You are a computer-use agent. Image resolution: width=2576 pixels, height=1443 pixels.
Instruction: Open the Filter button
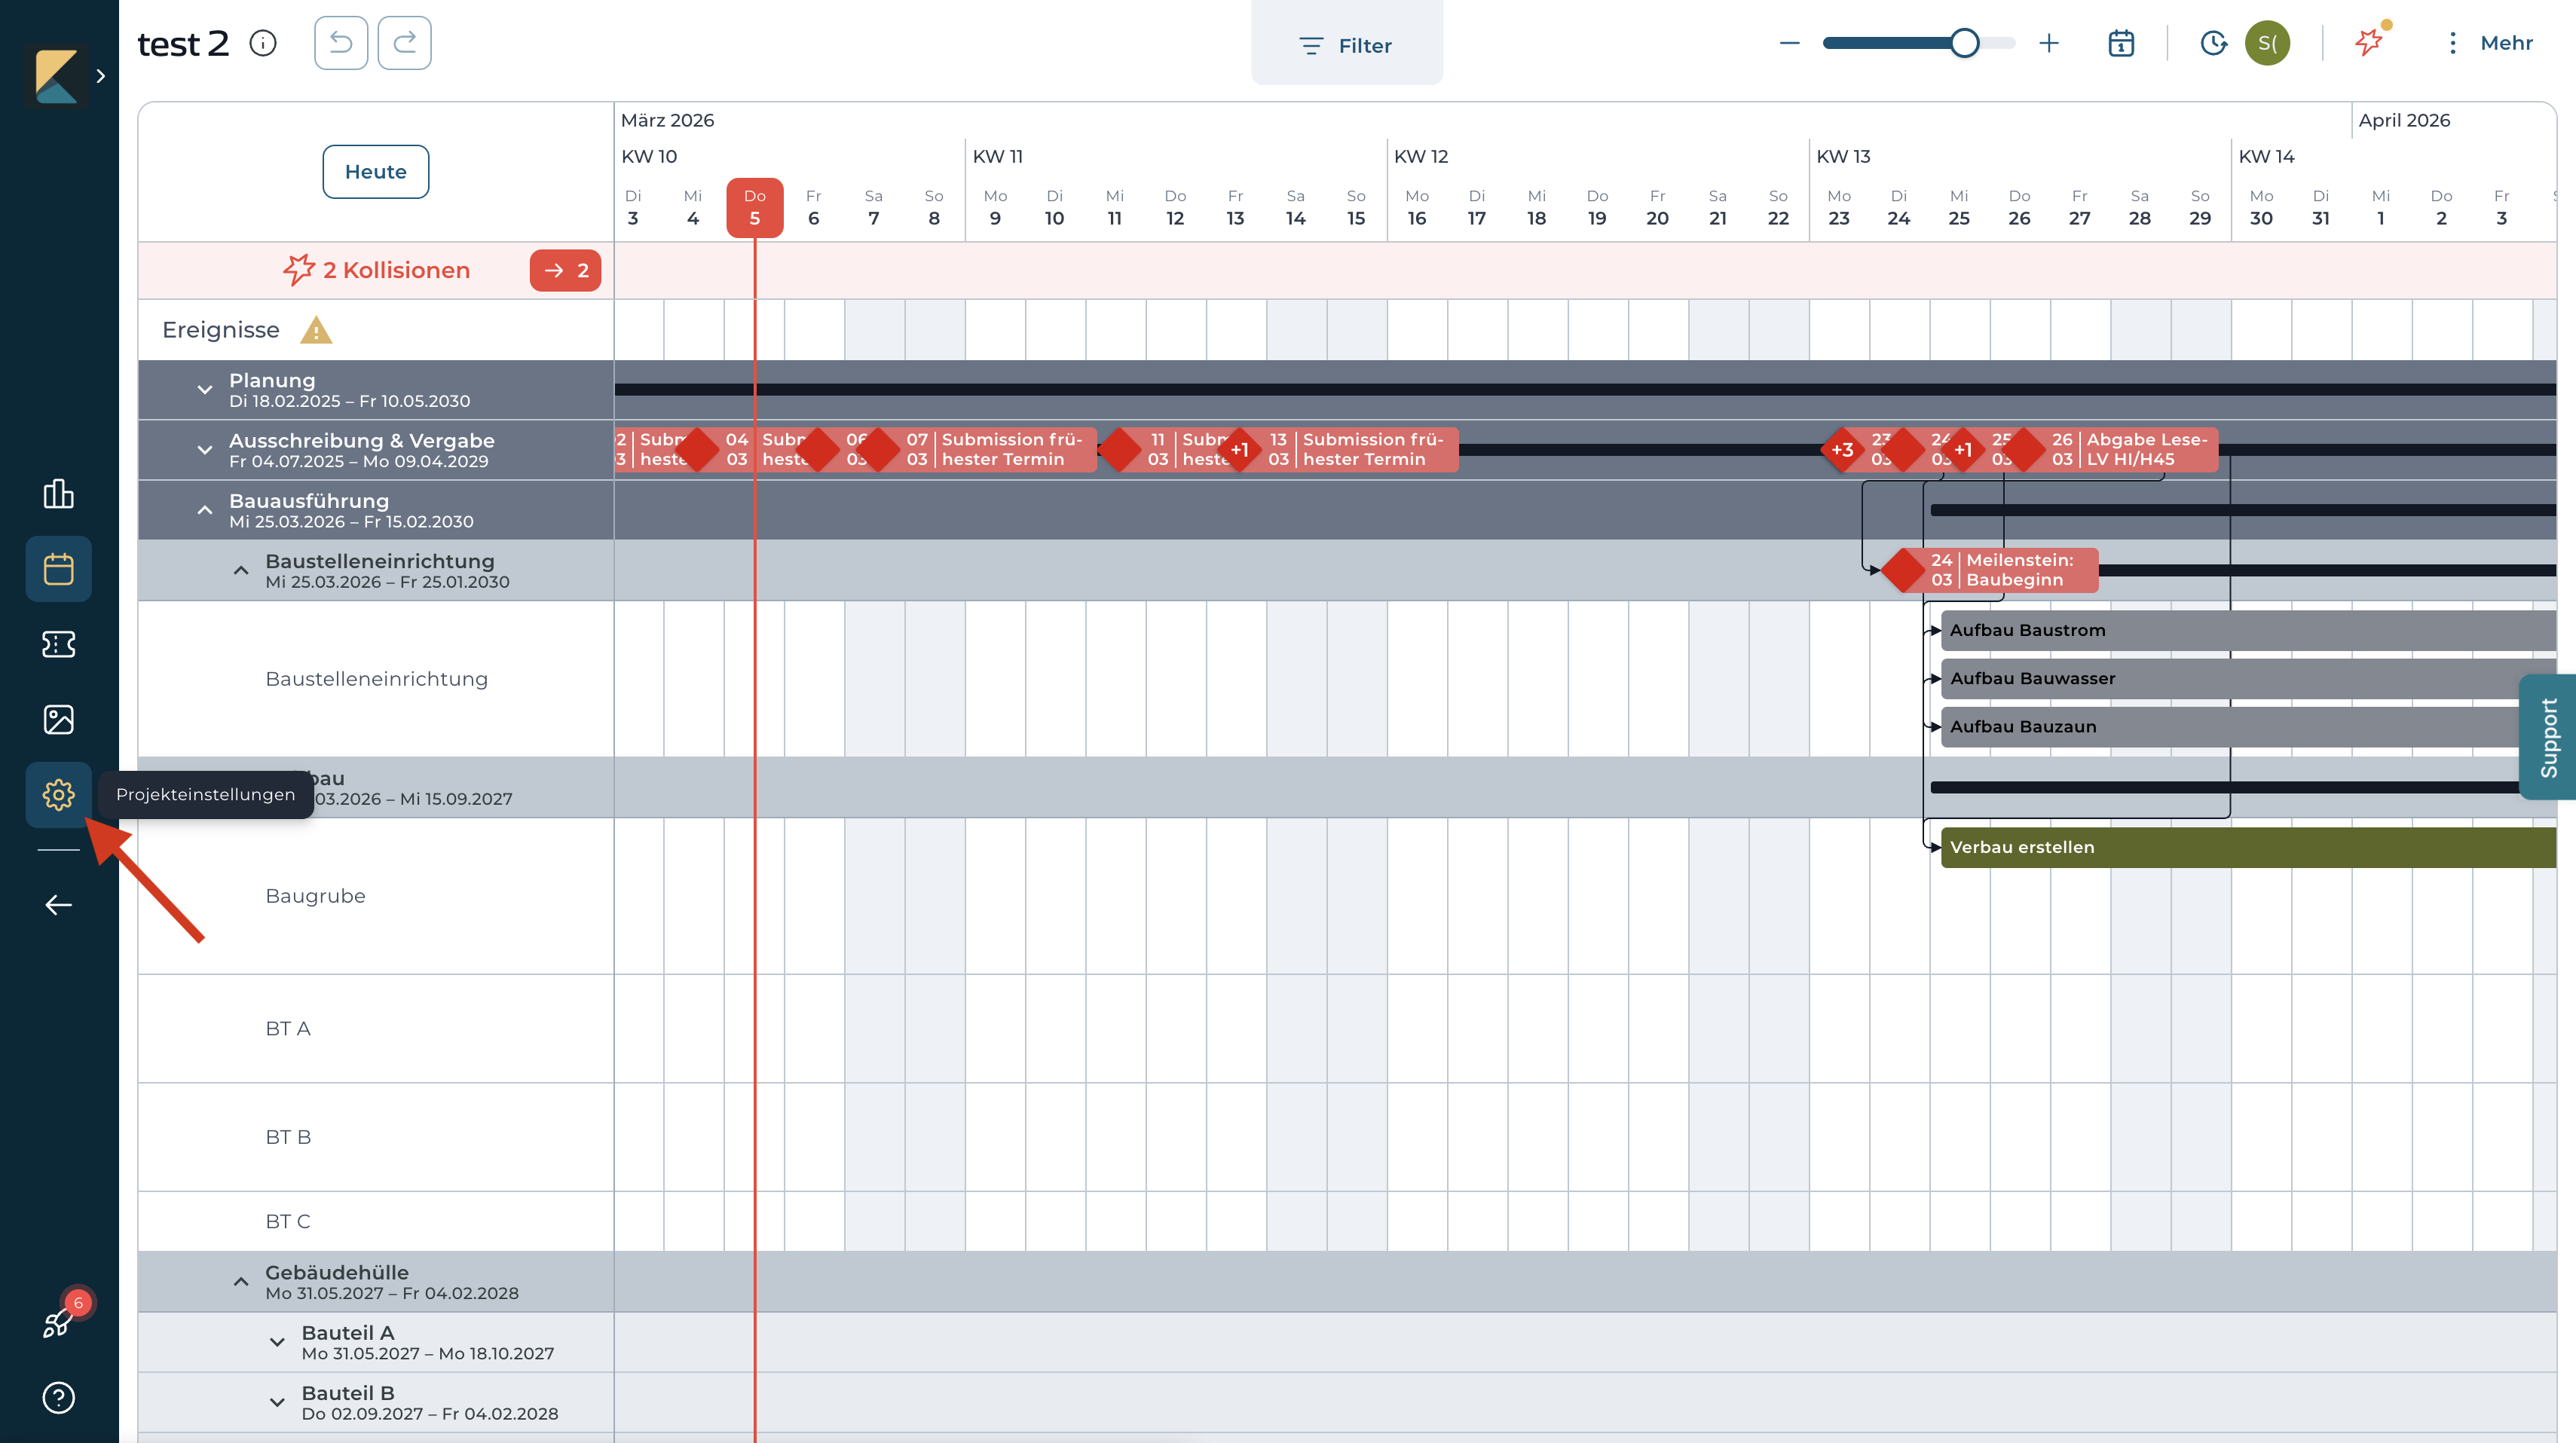coord(1346,45)
